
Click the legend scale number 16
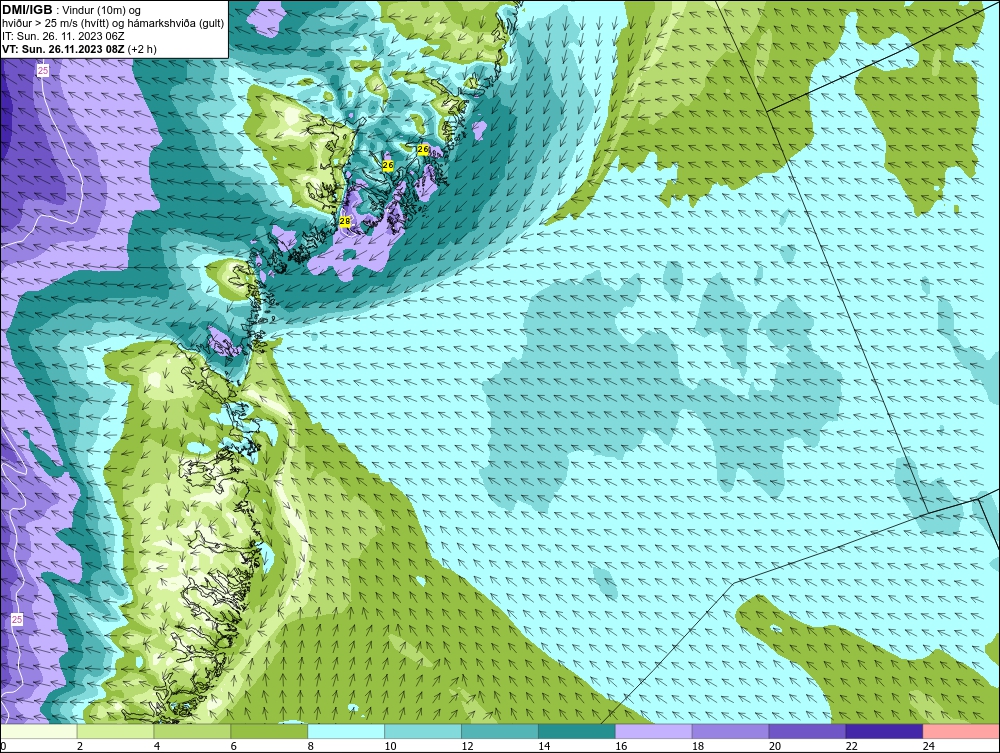click(621, 746)
